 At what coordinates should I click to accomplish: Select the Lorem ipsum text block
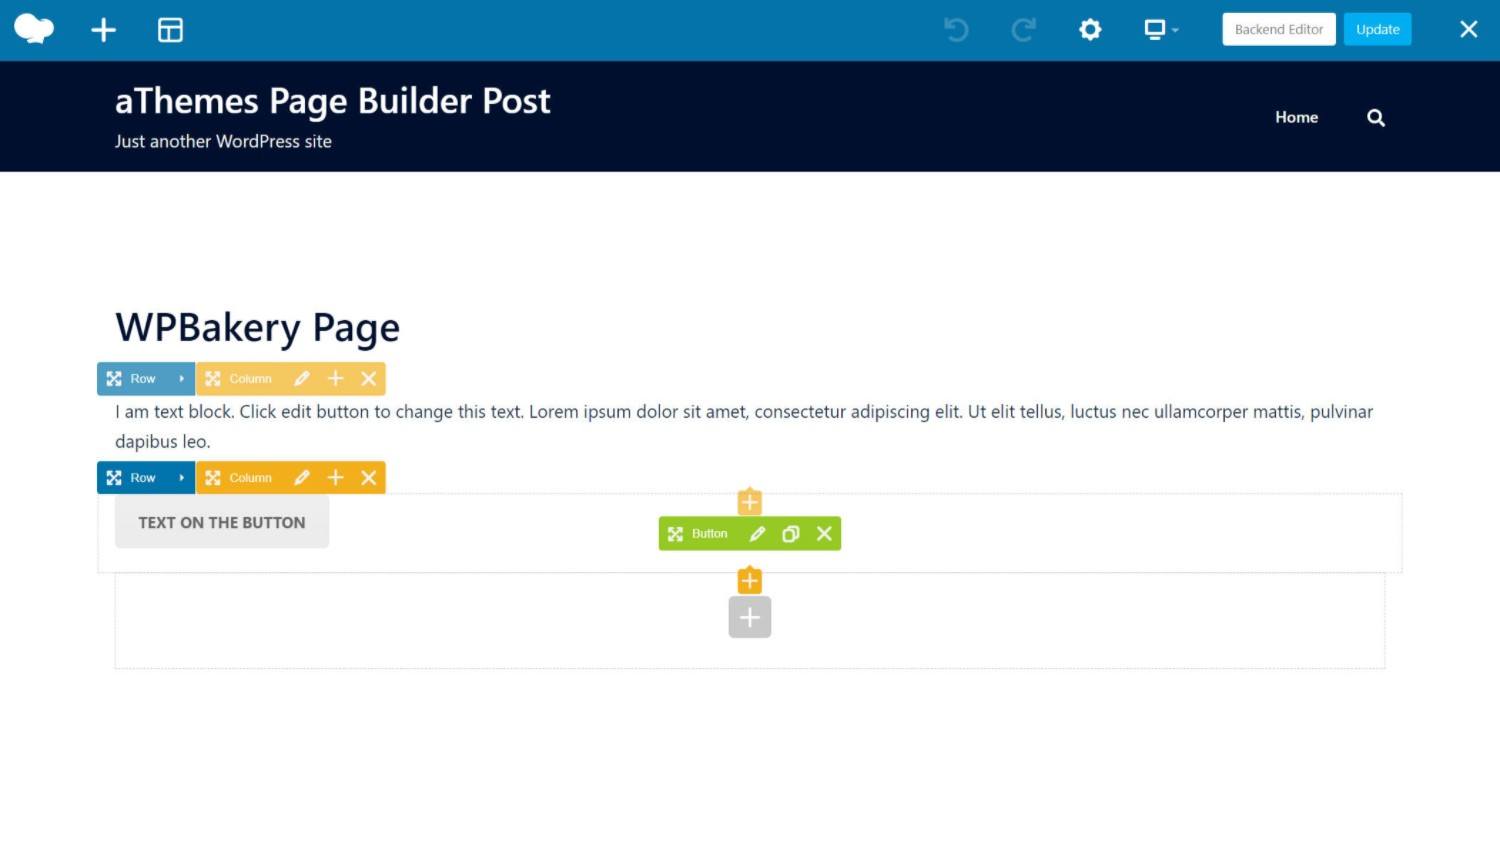click(744, 426)
